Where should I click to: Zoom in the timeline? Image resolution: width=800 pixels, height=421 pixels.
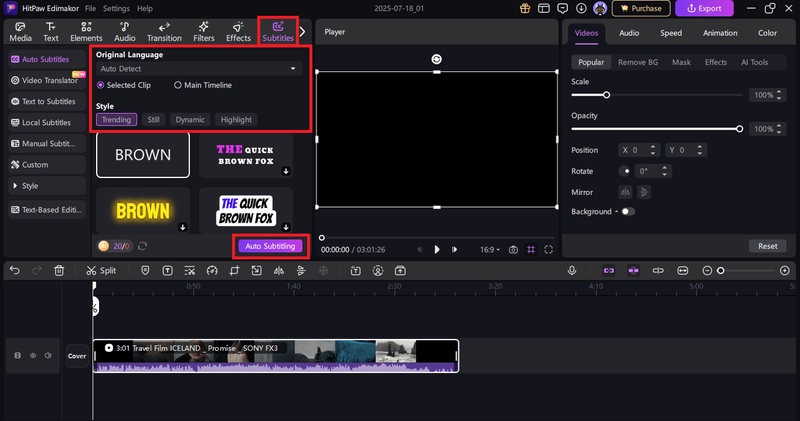785,270
